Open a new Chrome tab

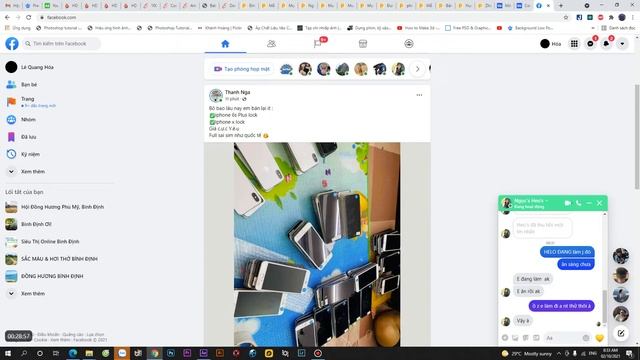(x=560, y=6)
